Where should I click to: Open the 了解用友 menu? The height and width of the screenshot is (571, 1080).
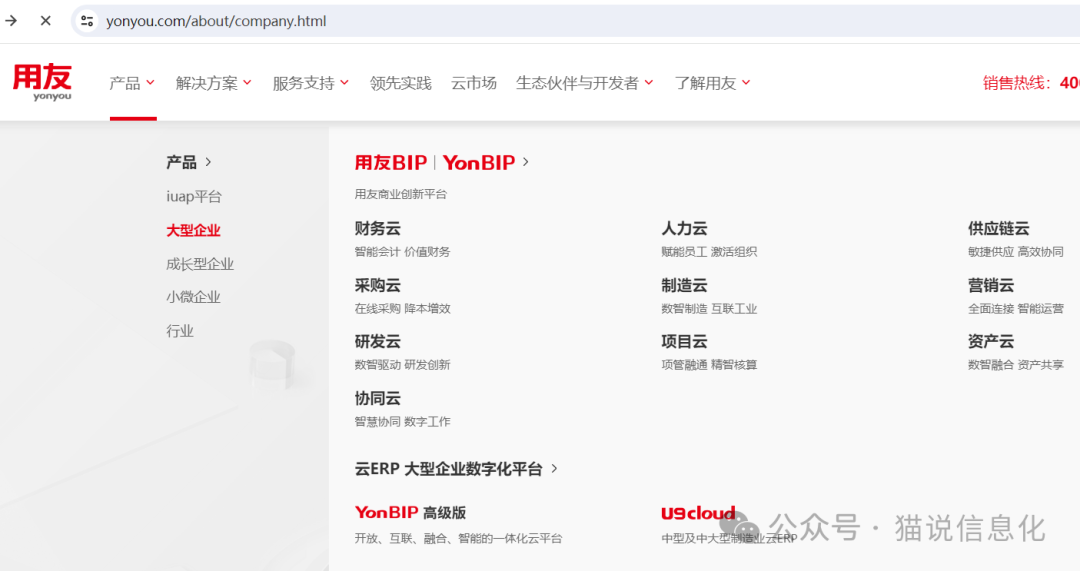[x=705, y=83]
